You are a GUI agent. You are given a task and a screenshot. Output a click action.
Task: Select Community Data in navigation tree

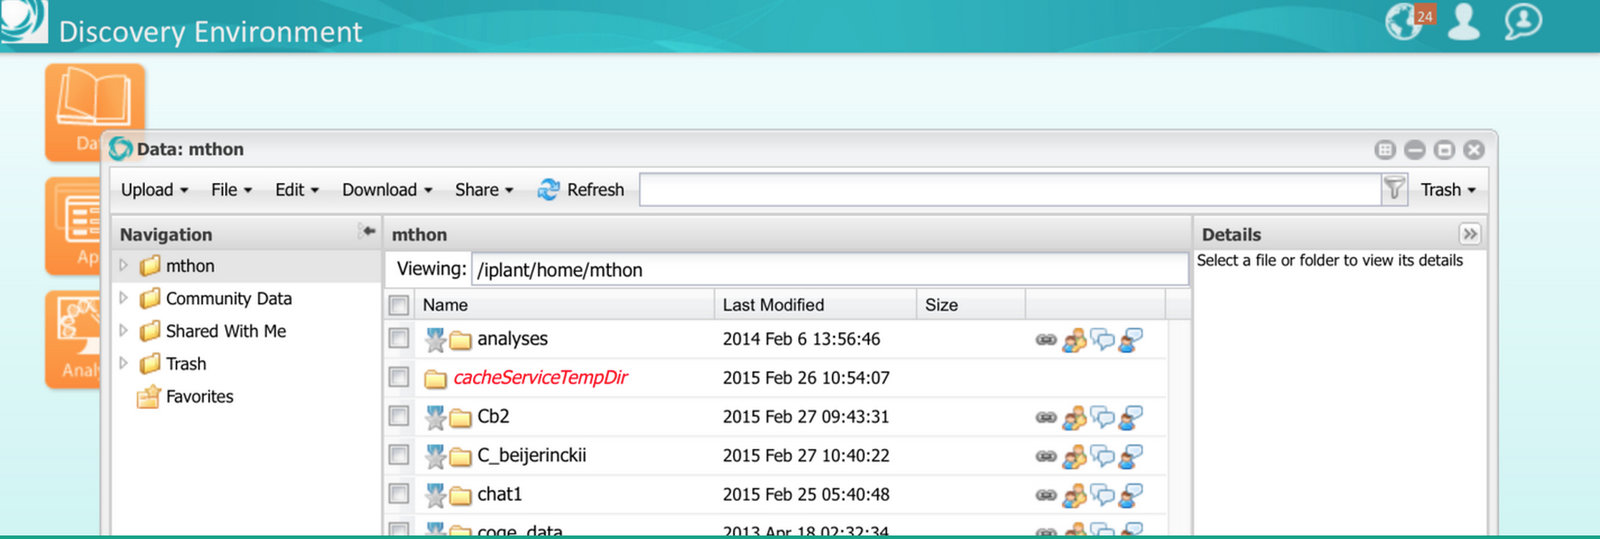pyautogui.click(x=229, y=298)
